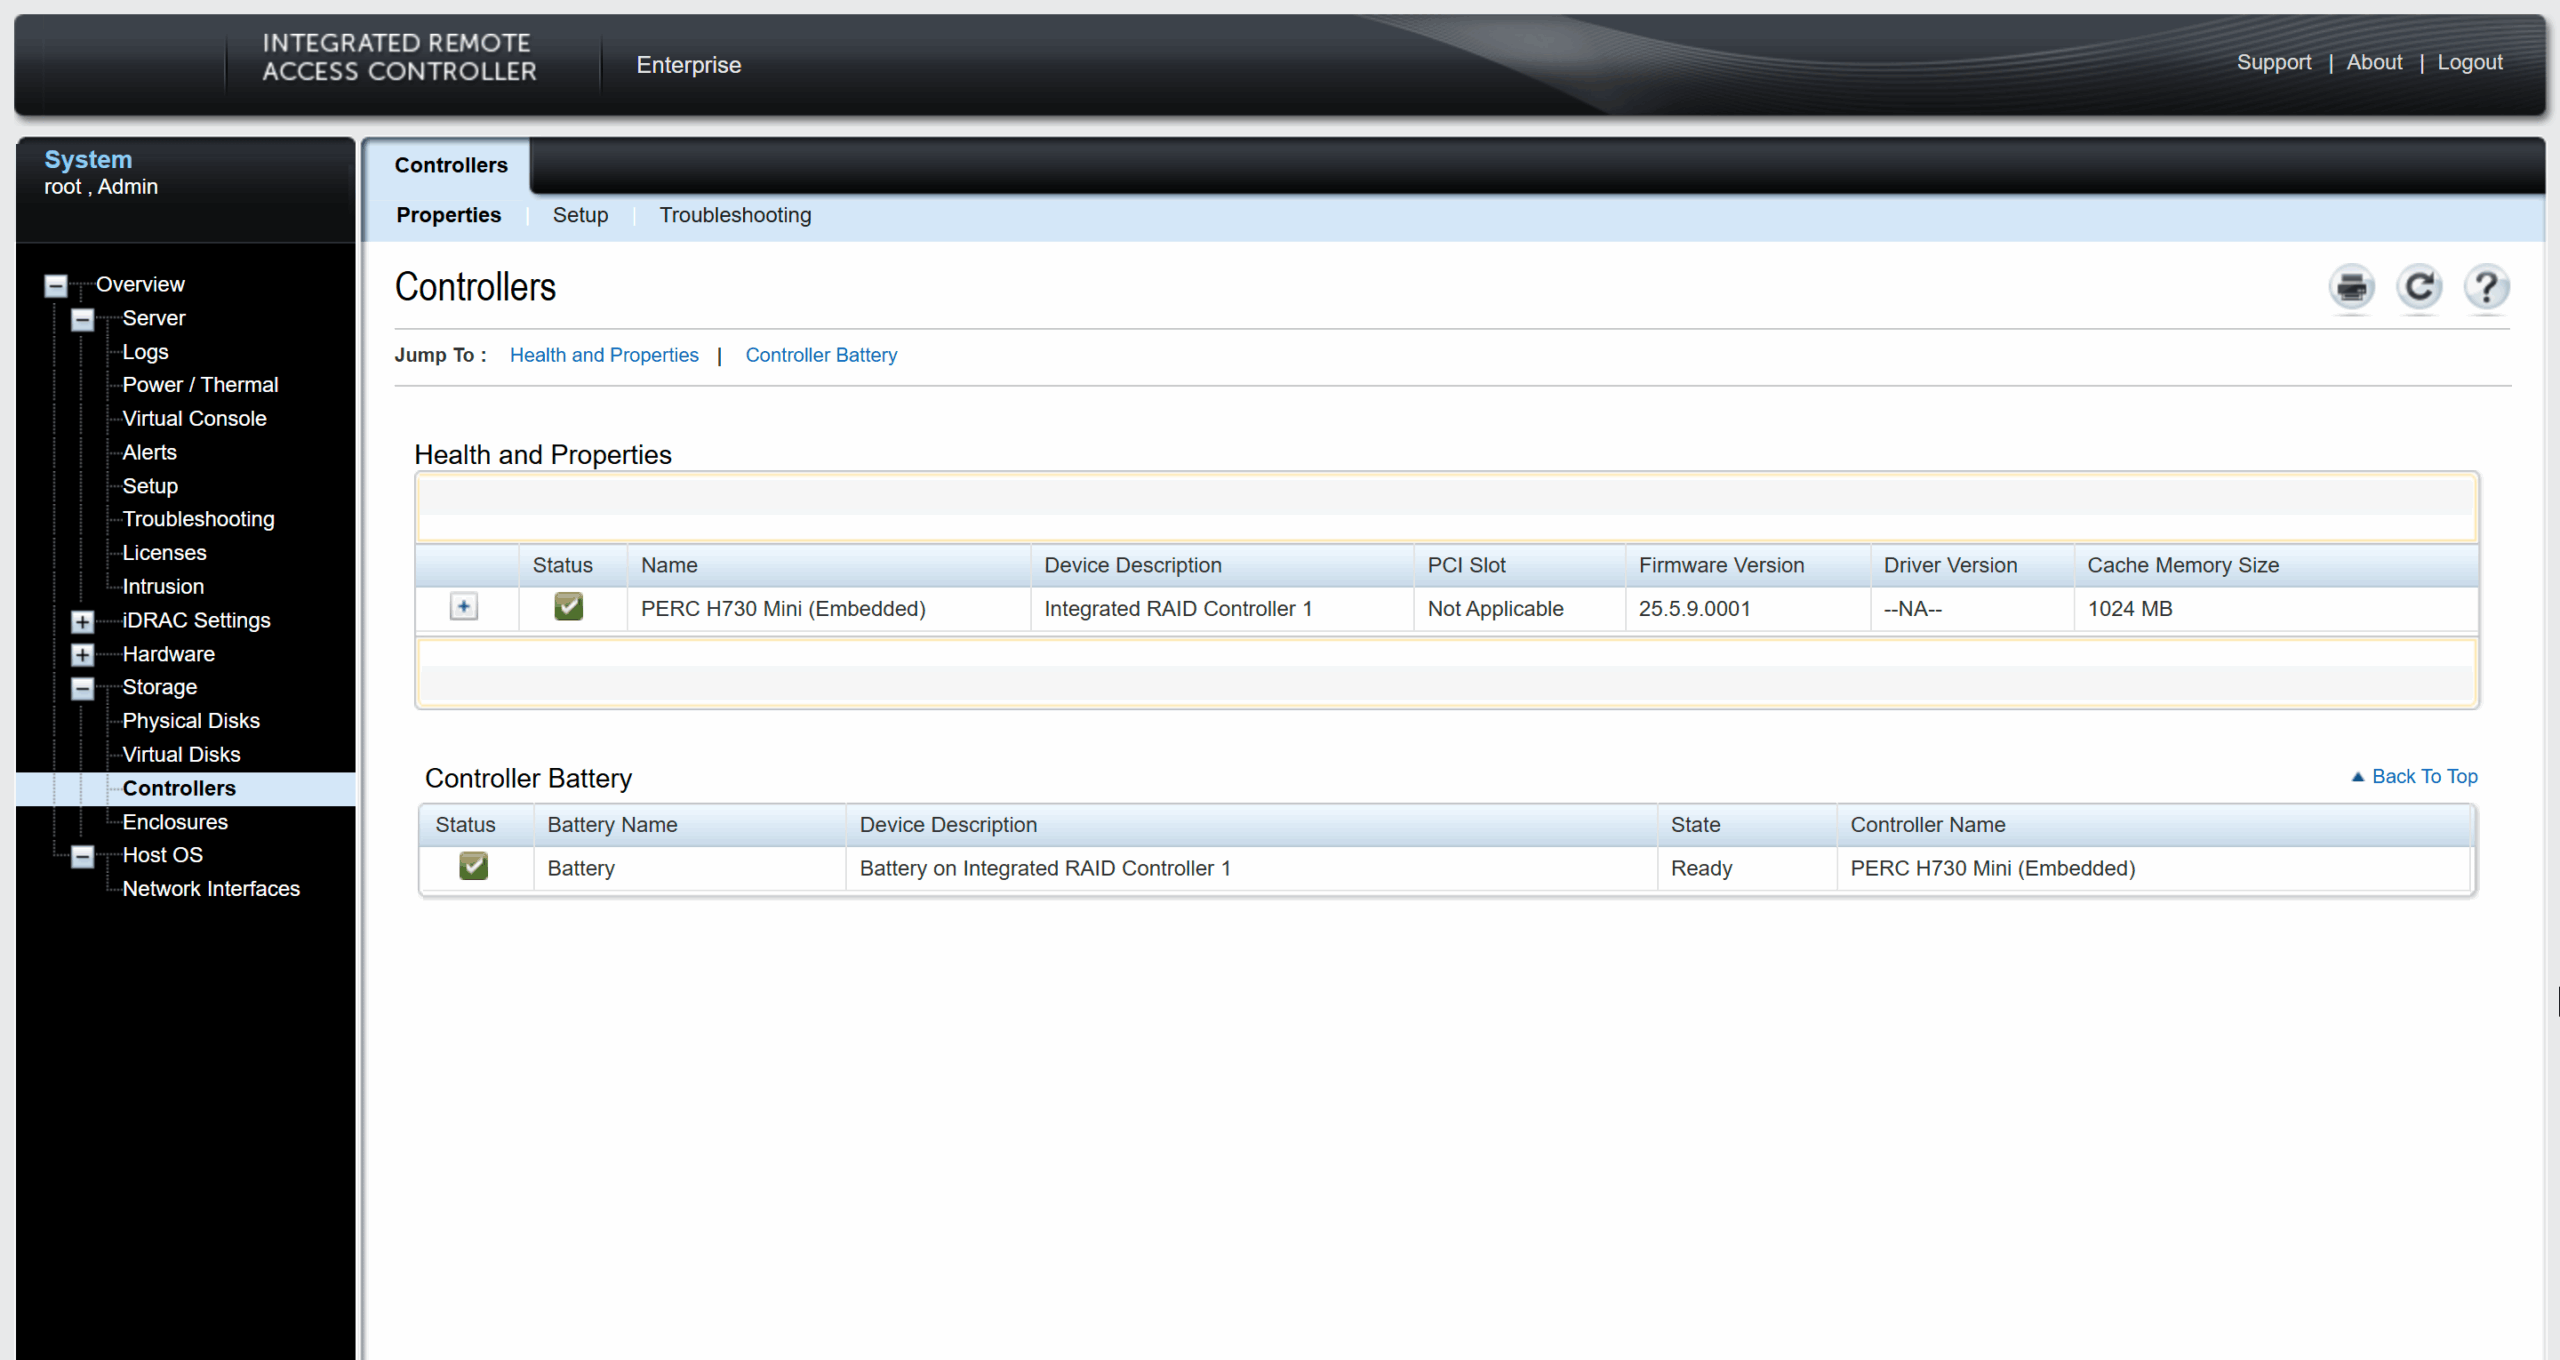Select the Properties sub-tab
The width and height of the screenshot is (2560, 1360).
(449, 215)
